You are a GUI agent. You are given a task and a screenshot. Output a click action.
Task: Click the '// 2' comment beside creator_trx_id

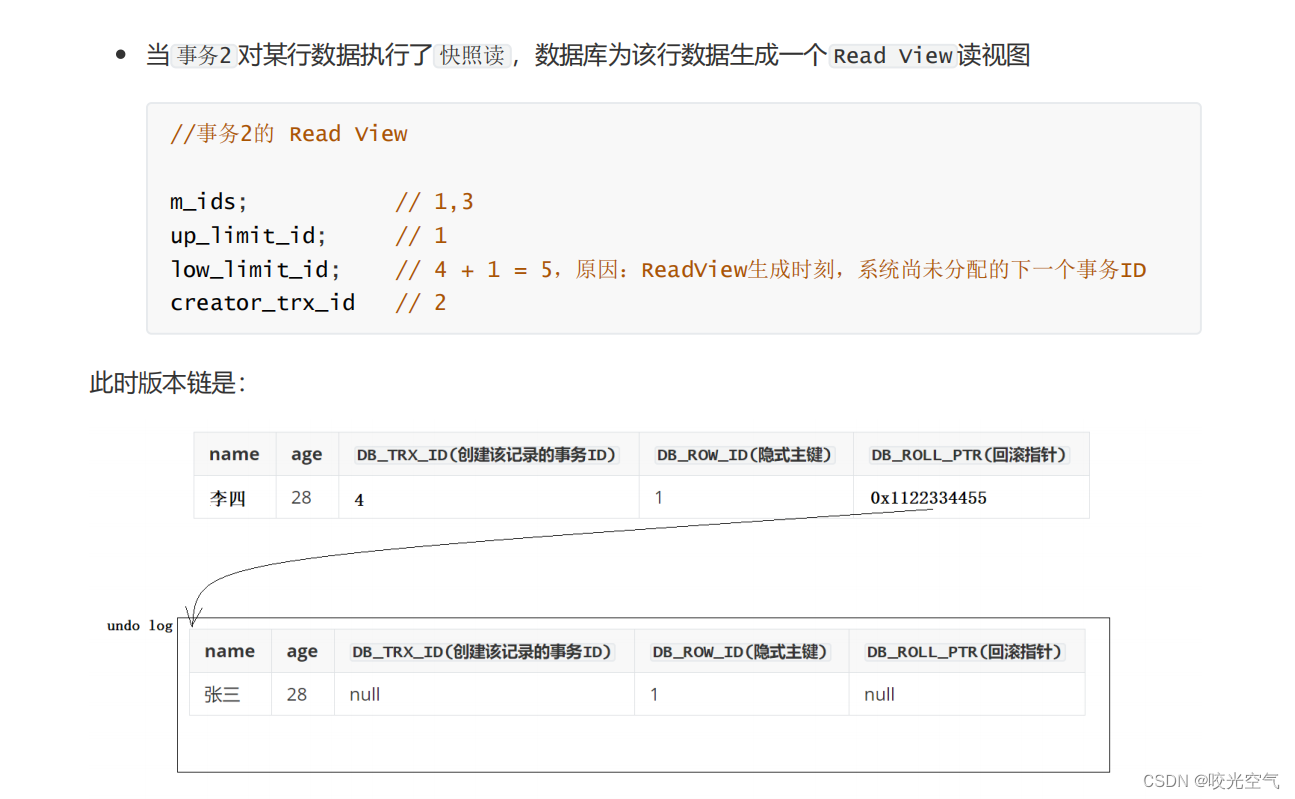pos(421,303)
